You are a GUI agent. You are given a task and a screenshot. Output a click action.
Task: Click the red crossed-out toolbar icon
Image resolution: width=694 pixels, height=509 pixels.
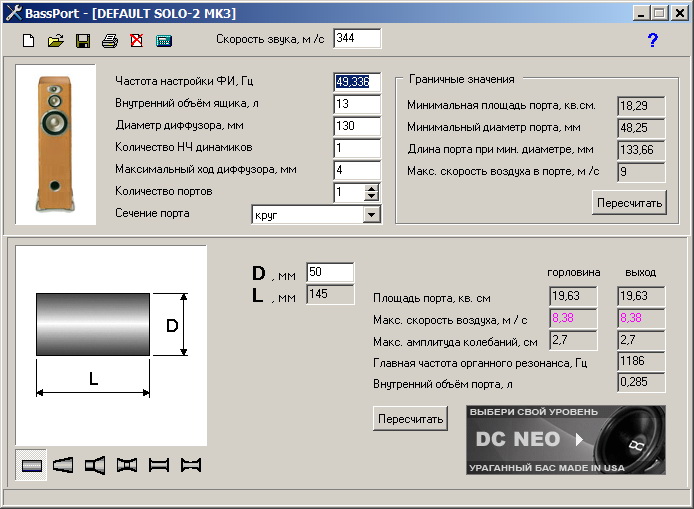pos(137,41)
